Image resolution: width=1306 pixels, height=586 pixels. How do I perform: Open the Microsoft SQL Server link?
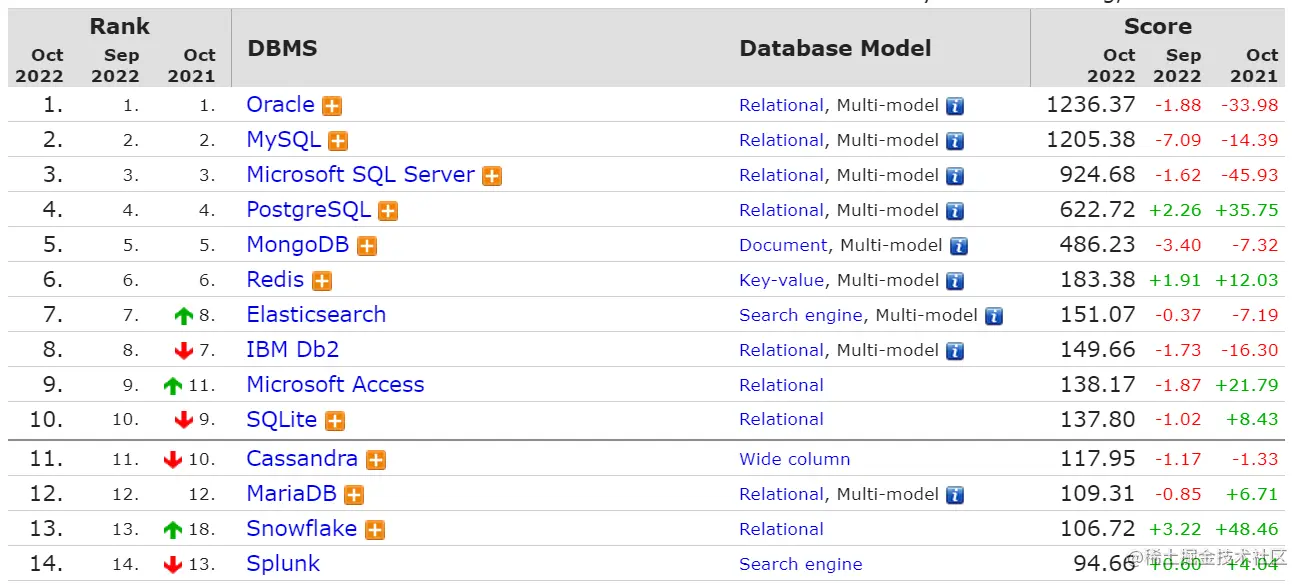pos(360,175)
